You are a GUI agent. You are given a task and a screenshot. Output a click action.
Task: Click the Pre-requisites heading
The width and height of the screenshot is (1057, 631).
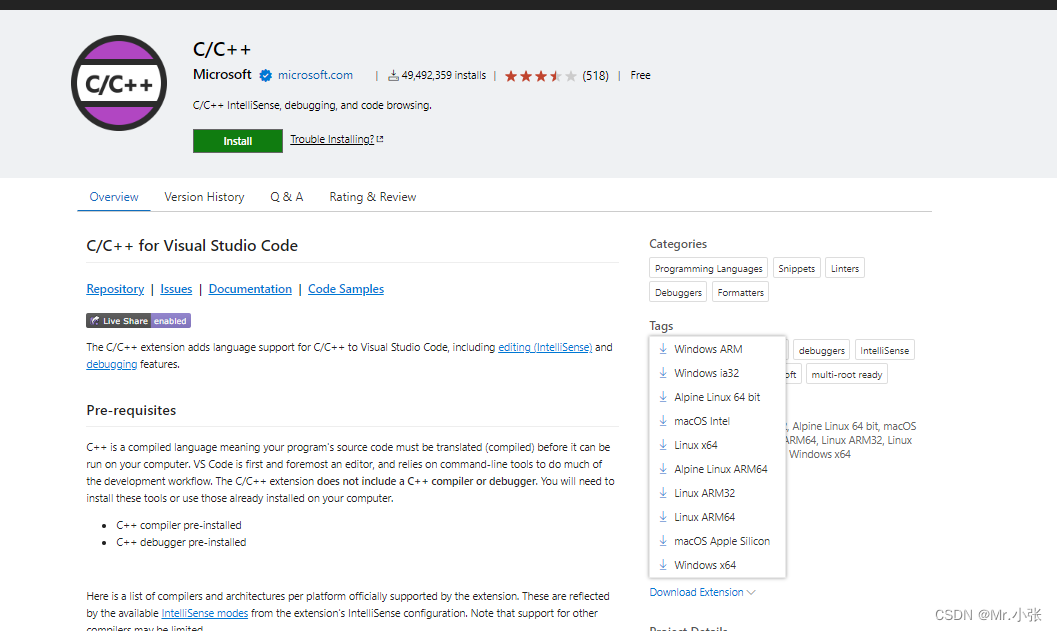click(x=131, y=411)
